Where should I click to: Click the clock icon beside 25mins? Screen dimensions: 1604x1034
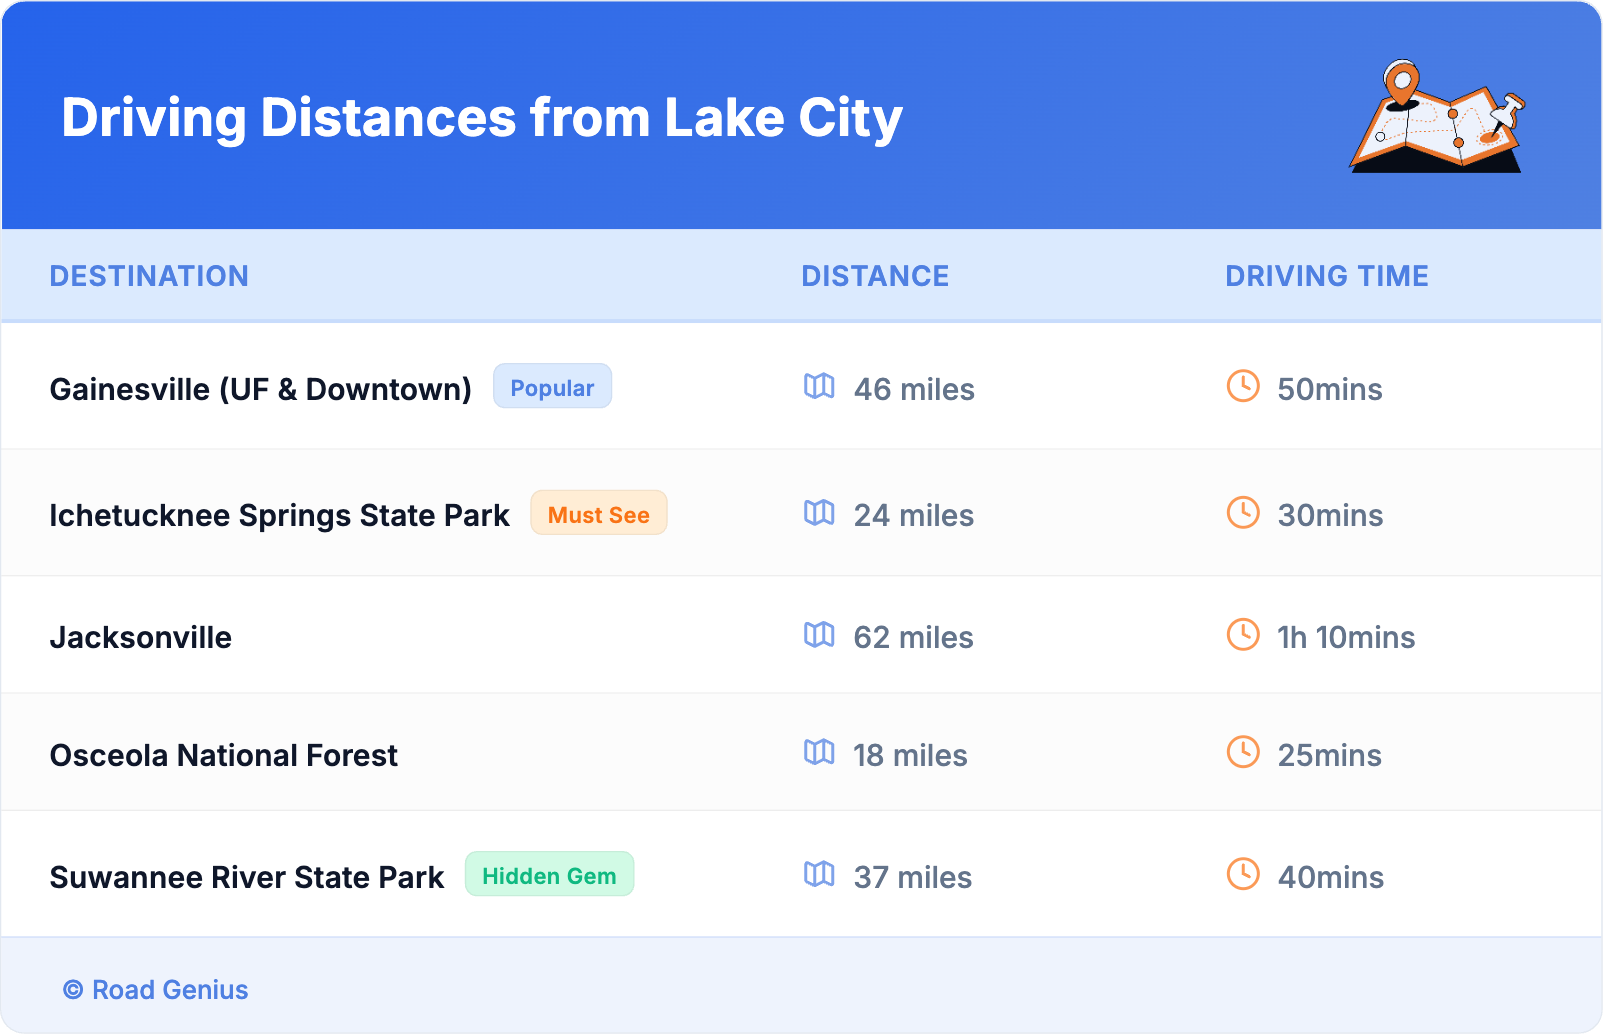(1243, 752)
